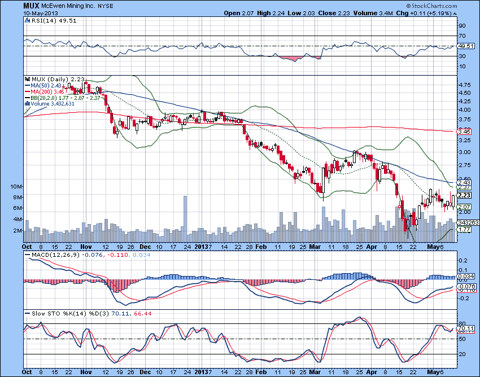Click the 2.23 last price tag on right axis
Image resolution: width=480 pixels, height=377 pixels.
(465, 196)
